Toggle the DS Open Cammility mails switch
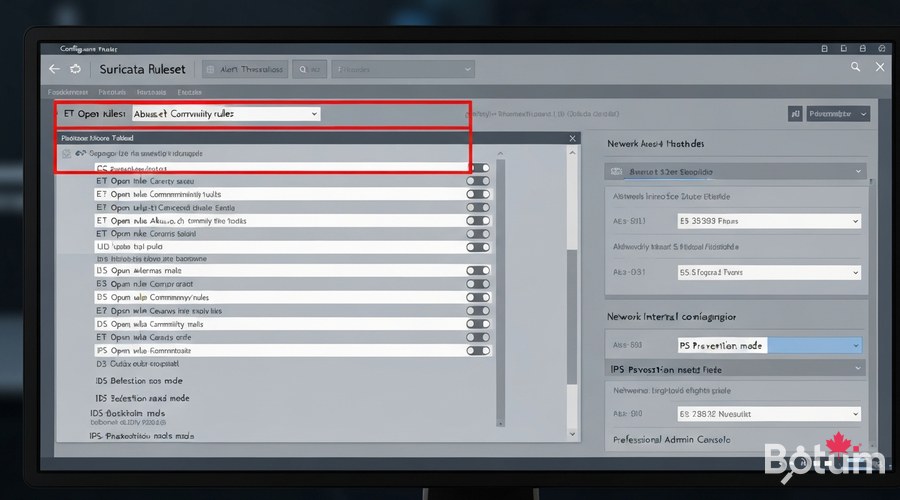This screenshot has height=500, width=900. coord(478,324)
